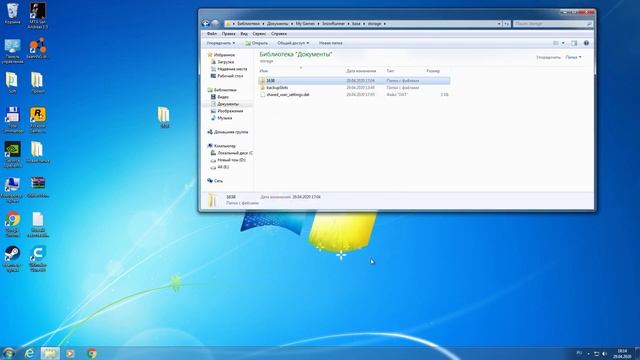Open the Google Chrome desktop shortcut
Image resolution: width=640 pixels, height=360 pixels.
click(12, 224)
